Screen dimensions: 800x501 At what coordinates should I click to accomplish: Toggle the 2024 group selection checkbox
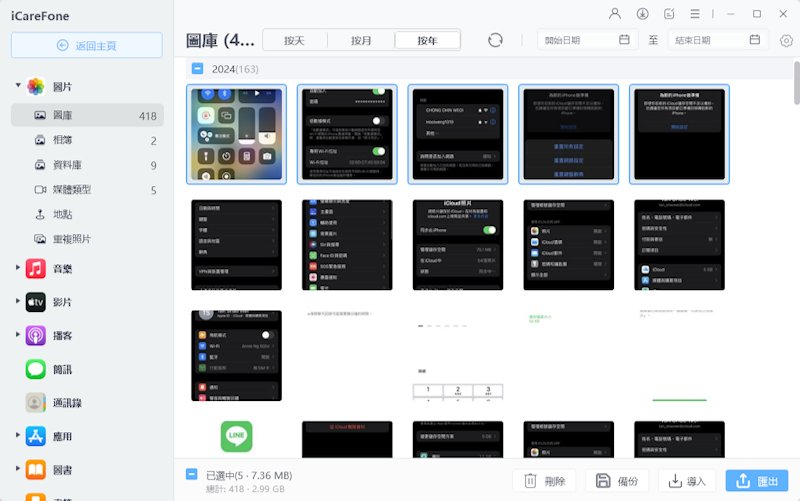tap(197, 68)
